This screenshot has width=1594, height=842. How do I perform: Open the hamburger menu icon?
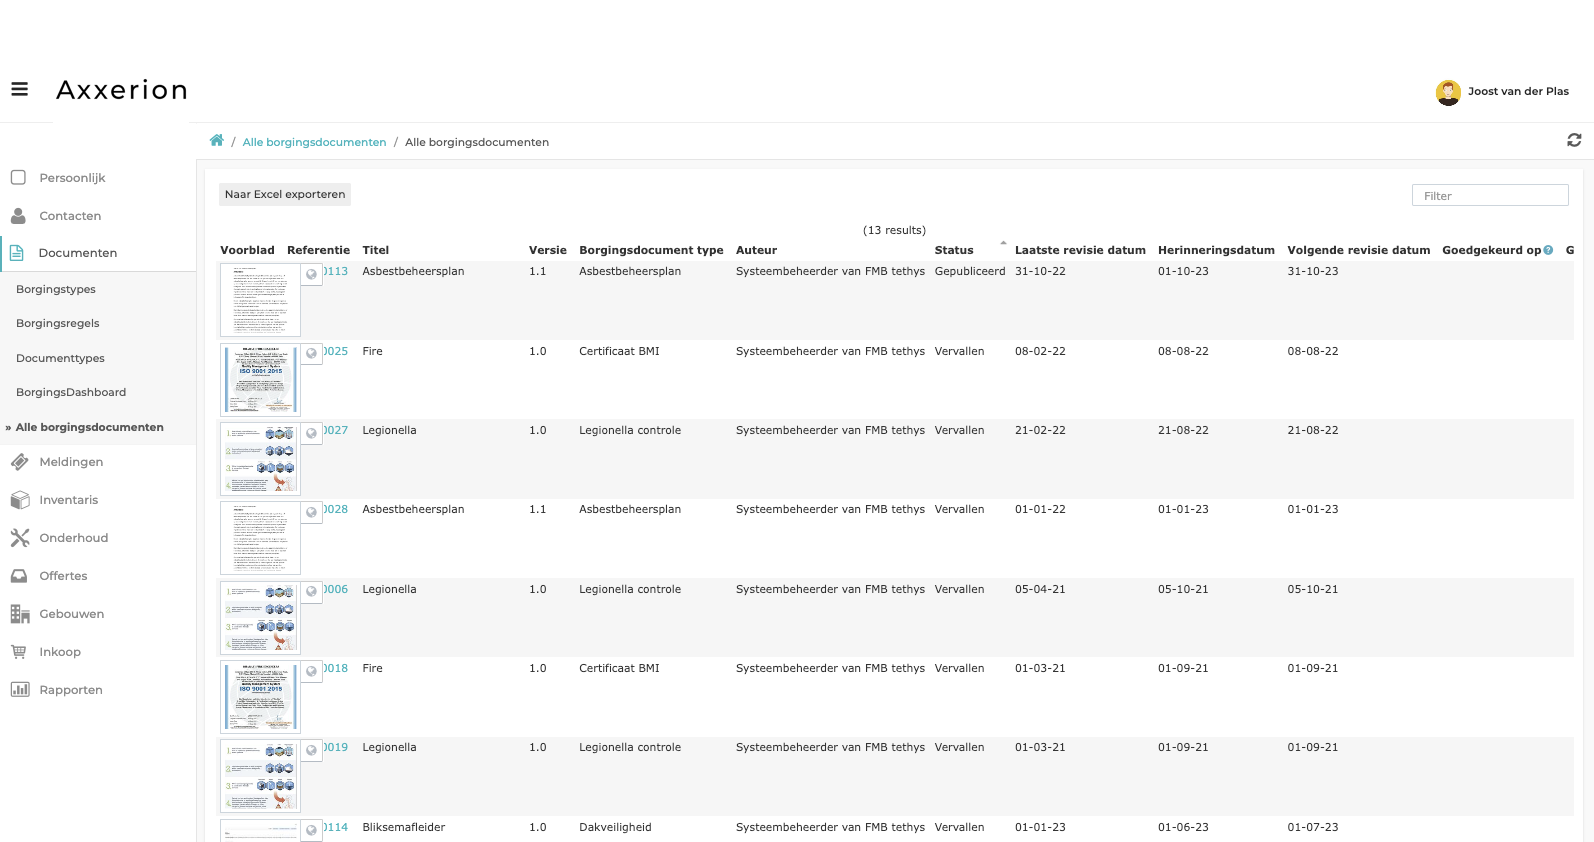(19, 89)
